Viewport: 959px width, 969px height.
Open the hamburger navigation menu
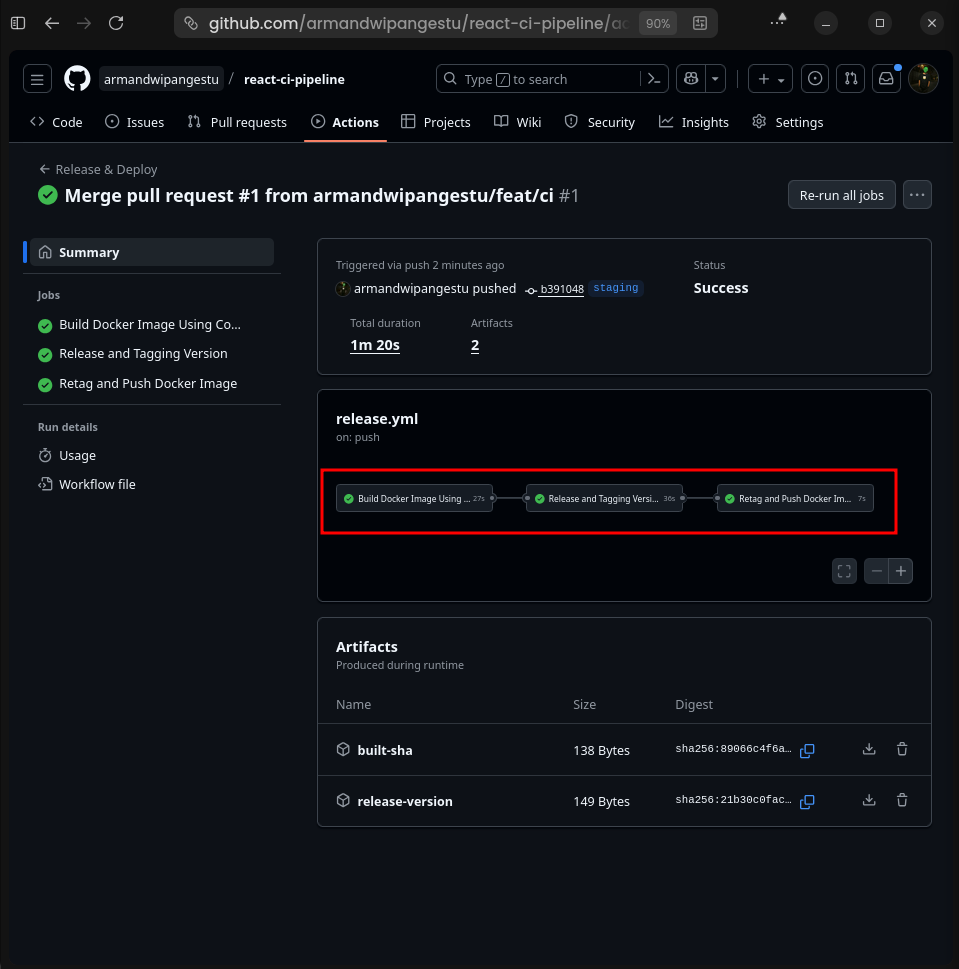(37, 79)
